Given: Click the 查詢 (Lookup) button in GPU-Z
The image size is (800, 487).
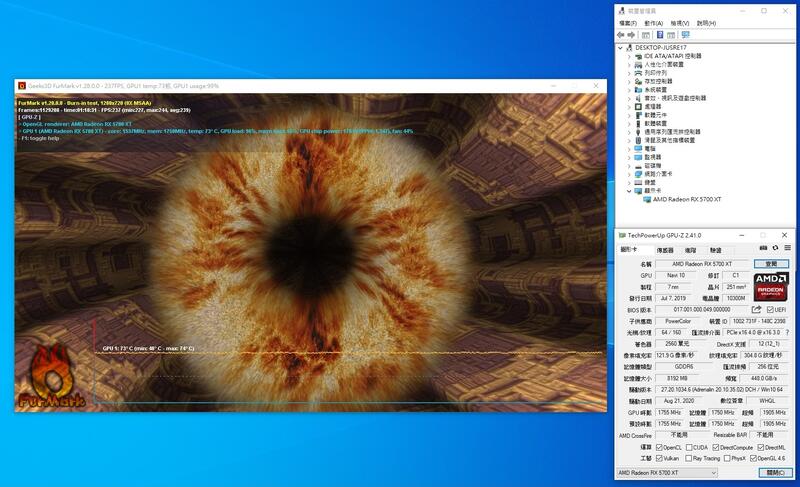Looking at the screenshot, I should tap(771, 264).
